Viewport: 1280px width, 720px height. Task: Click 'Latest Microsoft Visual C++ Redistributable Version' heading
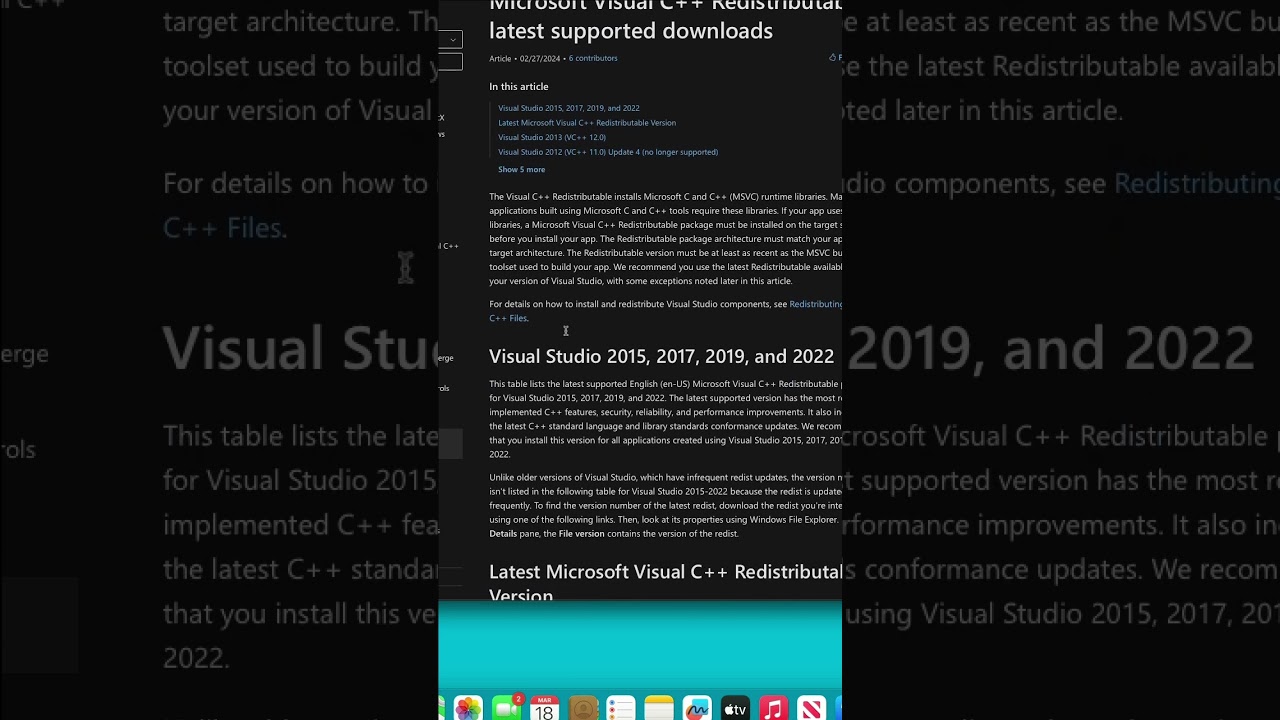(x=665, y=583)
